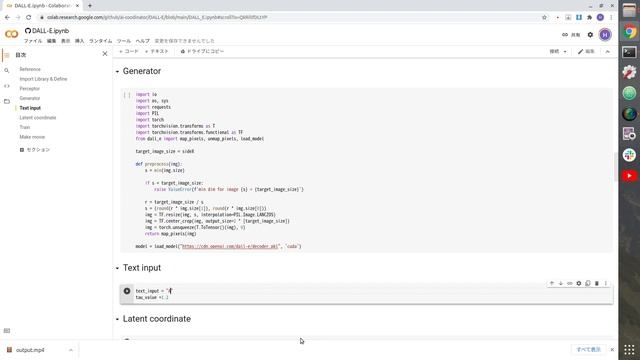640x360 pixels.
Task: Collapse the Latent coordinate section
Action: click(117, 319)
